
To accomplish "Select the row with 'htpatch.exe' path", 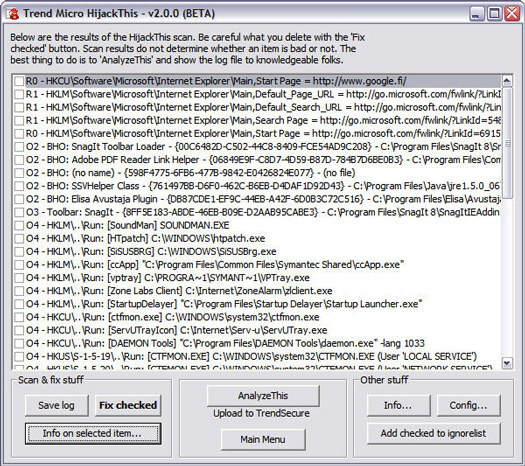I will [x=145, y=238].
